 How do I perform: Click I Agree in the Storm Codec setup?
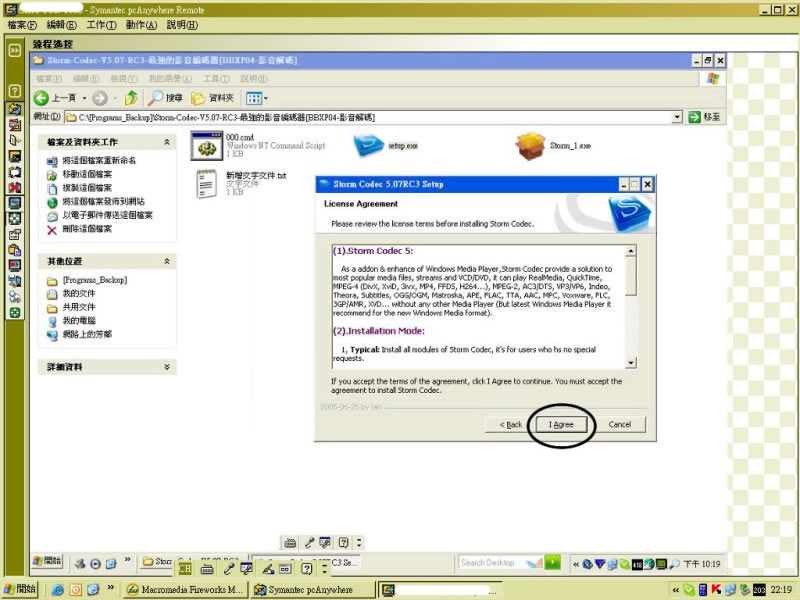pyautogui.click(x=561, y=424)
